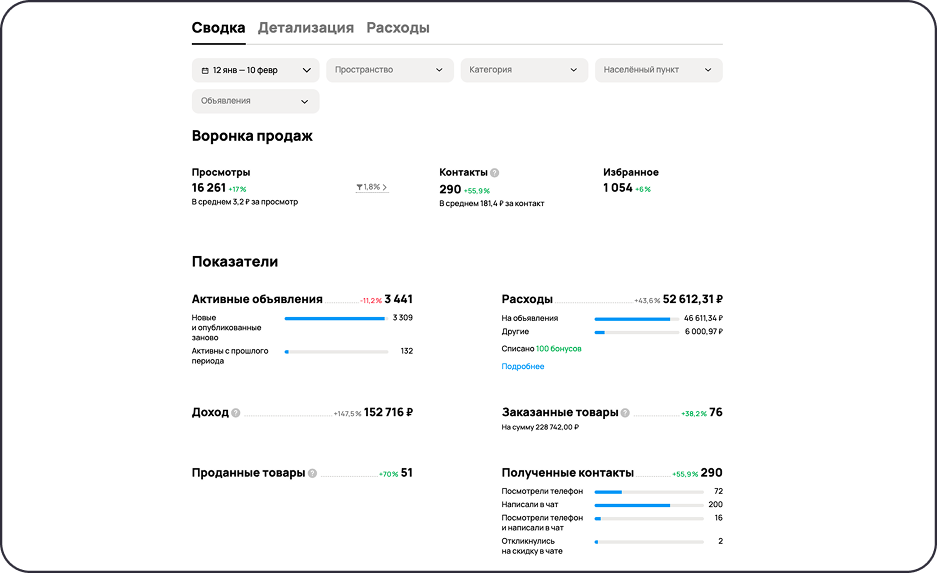937x573 pixels.
Task: Expand the Населённый пункт dropdown
Action: tap(659, 70)
